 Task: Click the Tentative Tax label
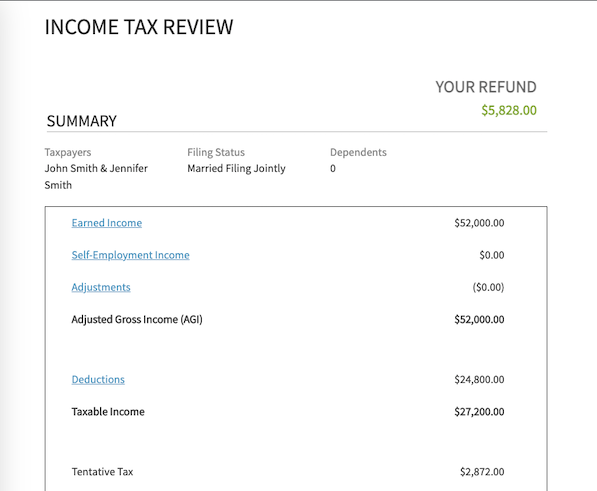click(102, 472)
